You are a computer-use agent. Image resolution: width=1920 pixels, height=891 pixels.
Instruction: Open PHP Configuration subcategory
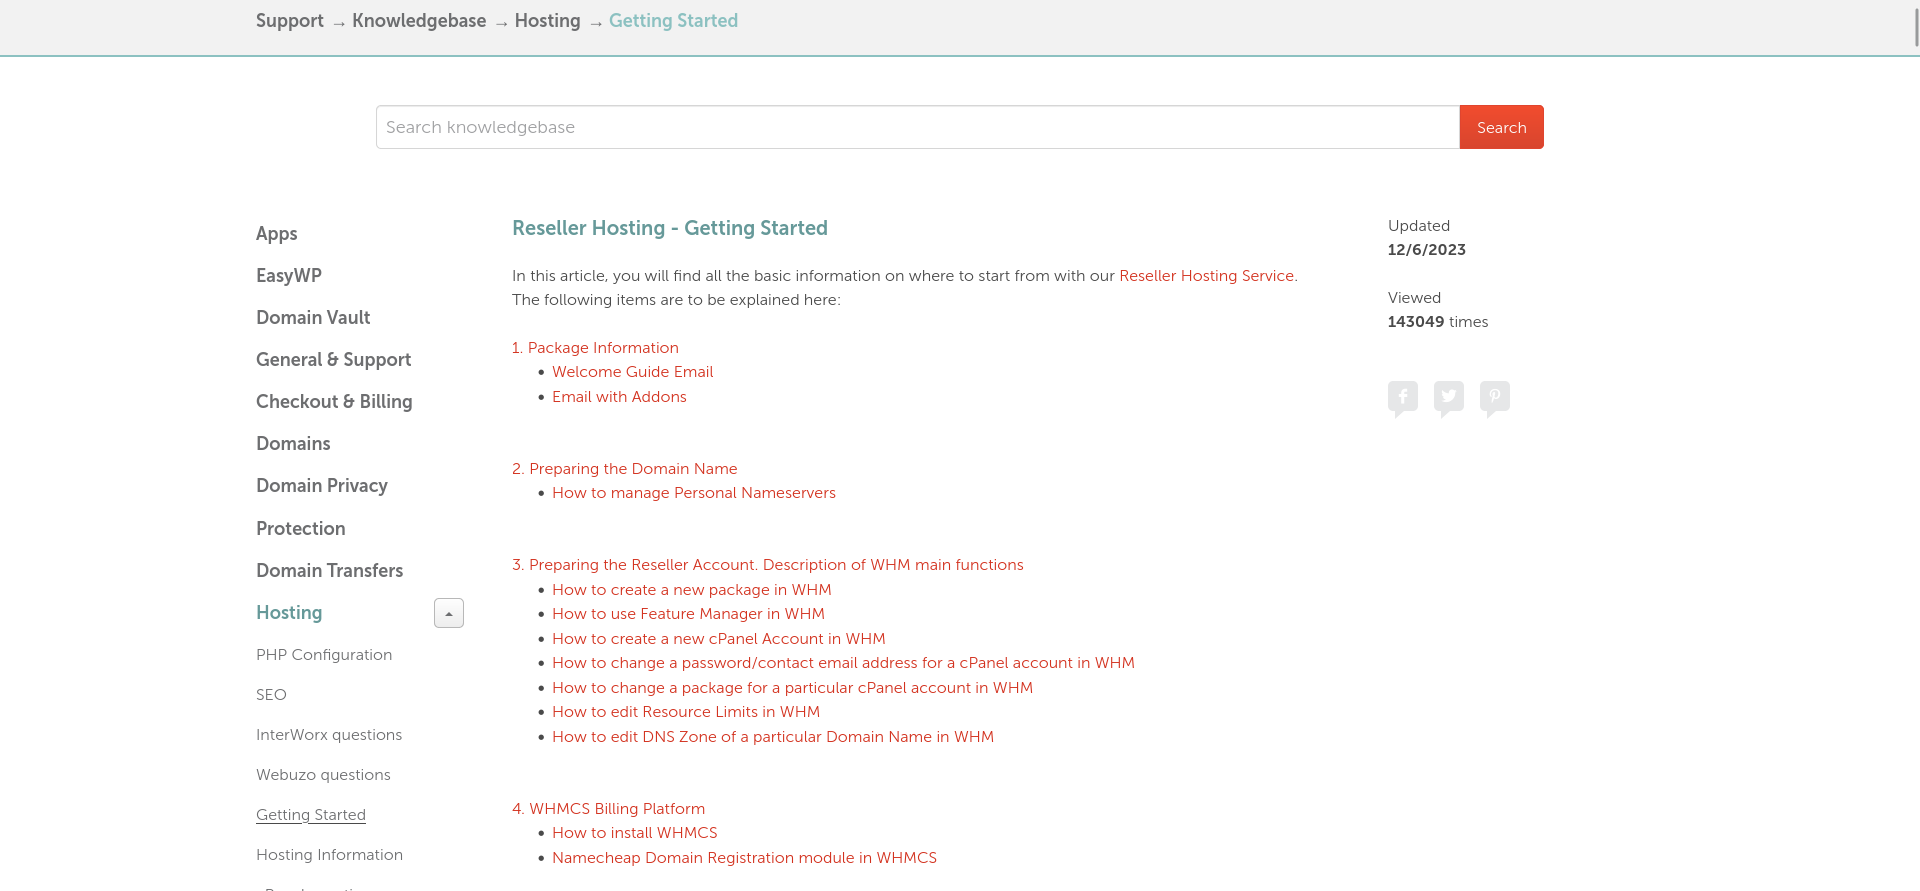[x=324, y=655]
